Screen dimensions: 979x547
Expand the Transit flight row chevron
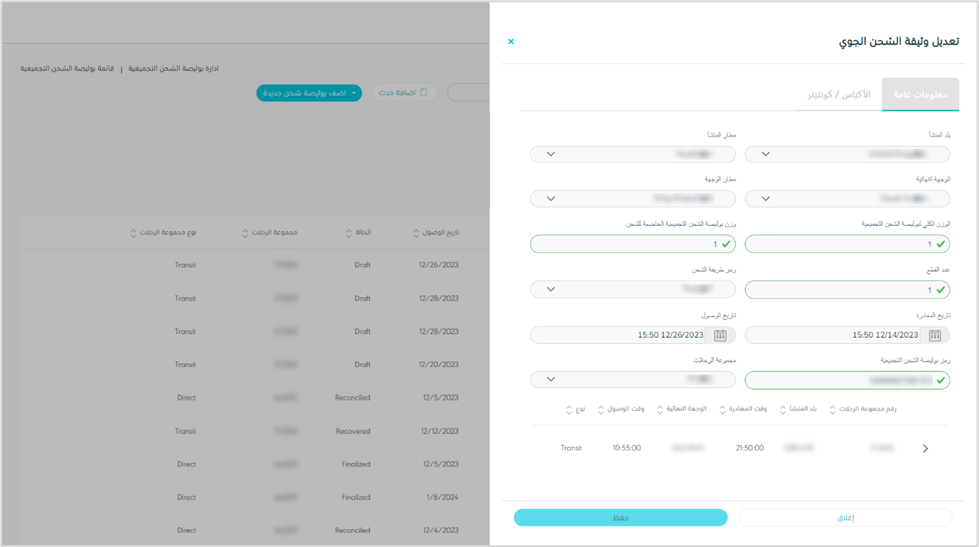[925, 449]
